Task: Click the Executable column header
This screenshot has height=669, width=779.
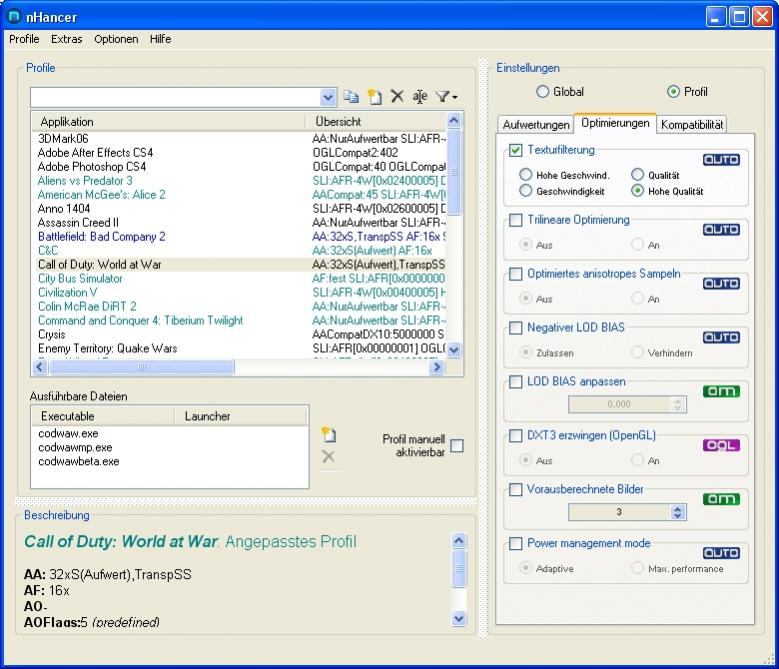Action: (103, 416)
